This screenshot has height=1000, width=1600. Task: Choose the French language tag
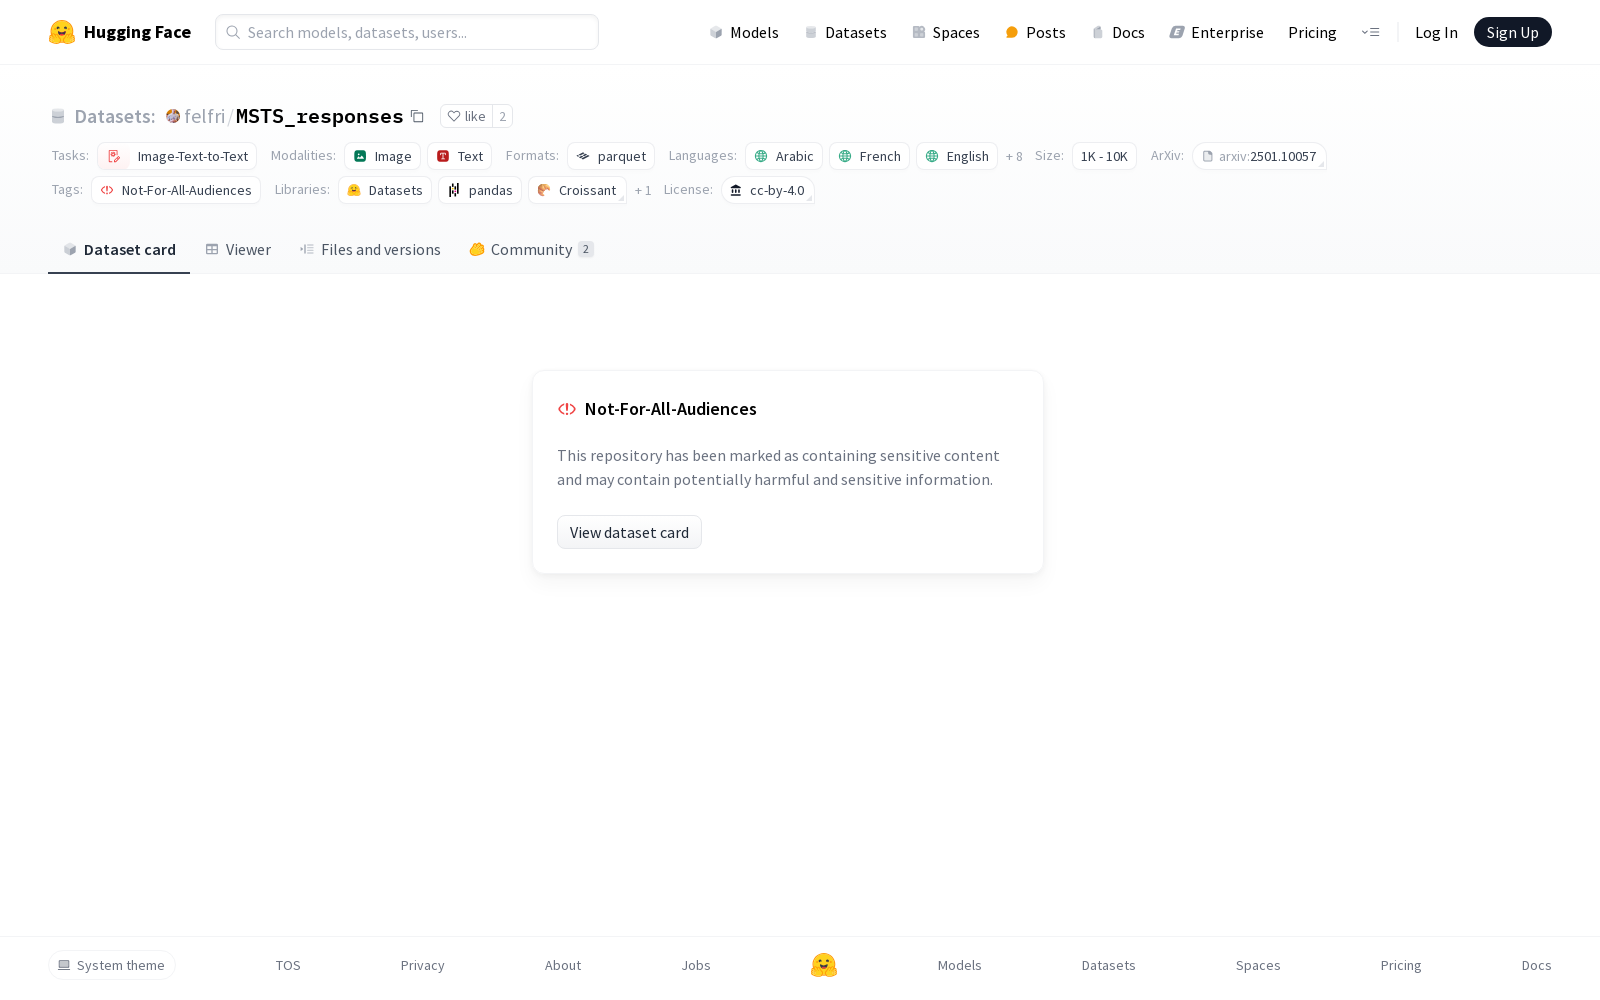pos(870,156)
